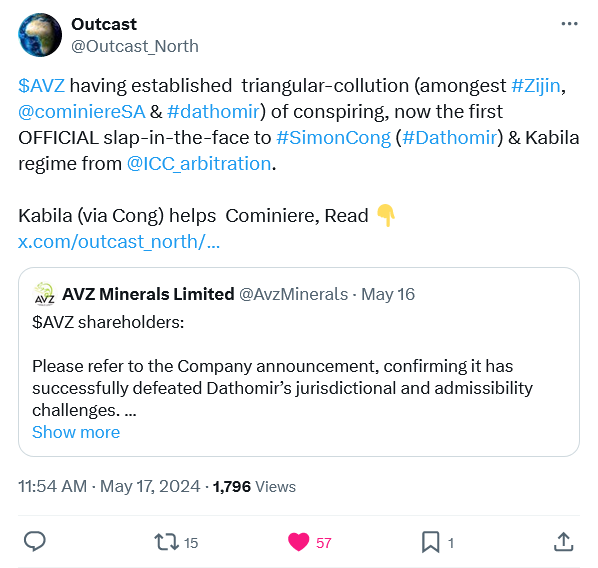Expand quoted tweet with Show more
Image resolution: width=598 pixels, height=568 pixels.
[x=76, y=432]
